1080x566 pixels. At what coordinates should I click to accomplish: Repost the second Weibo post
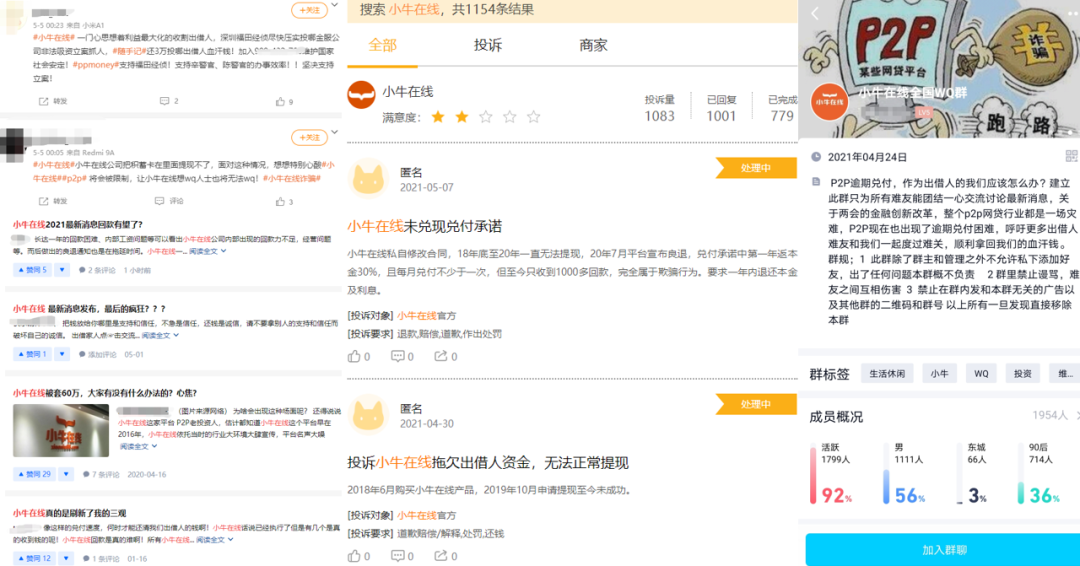tap(53, 201)
